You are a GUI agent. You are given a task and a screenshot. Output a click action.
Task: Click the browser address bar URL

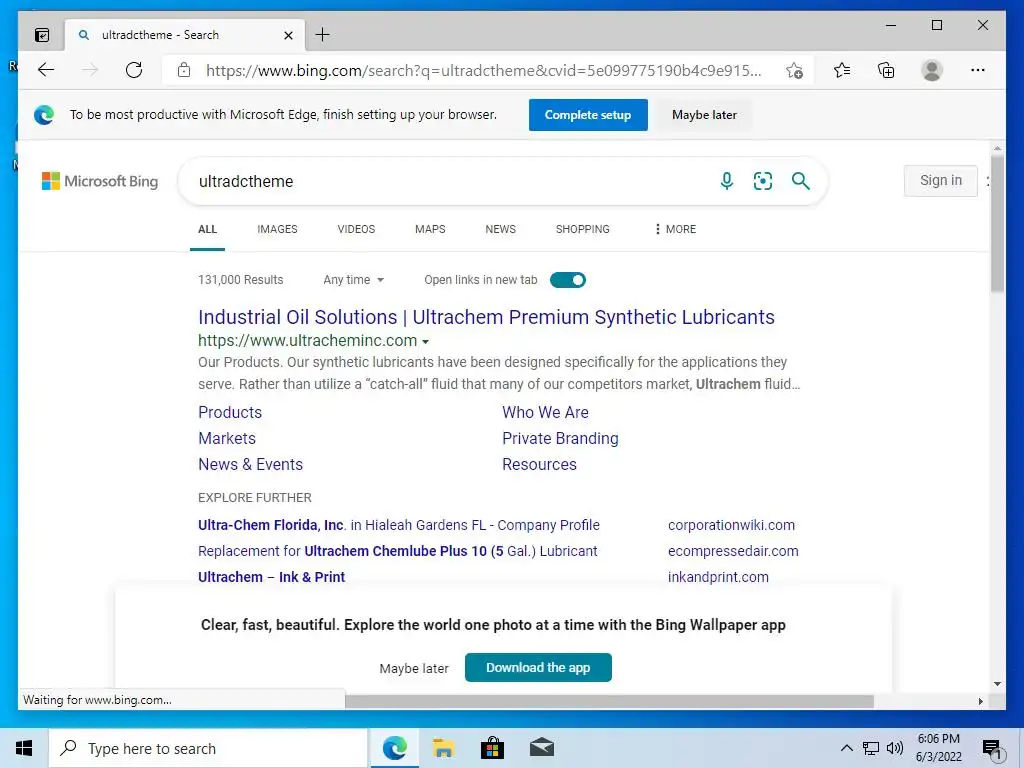pos(483,71)
